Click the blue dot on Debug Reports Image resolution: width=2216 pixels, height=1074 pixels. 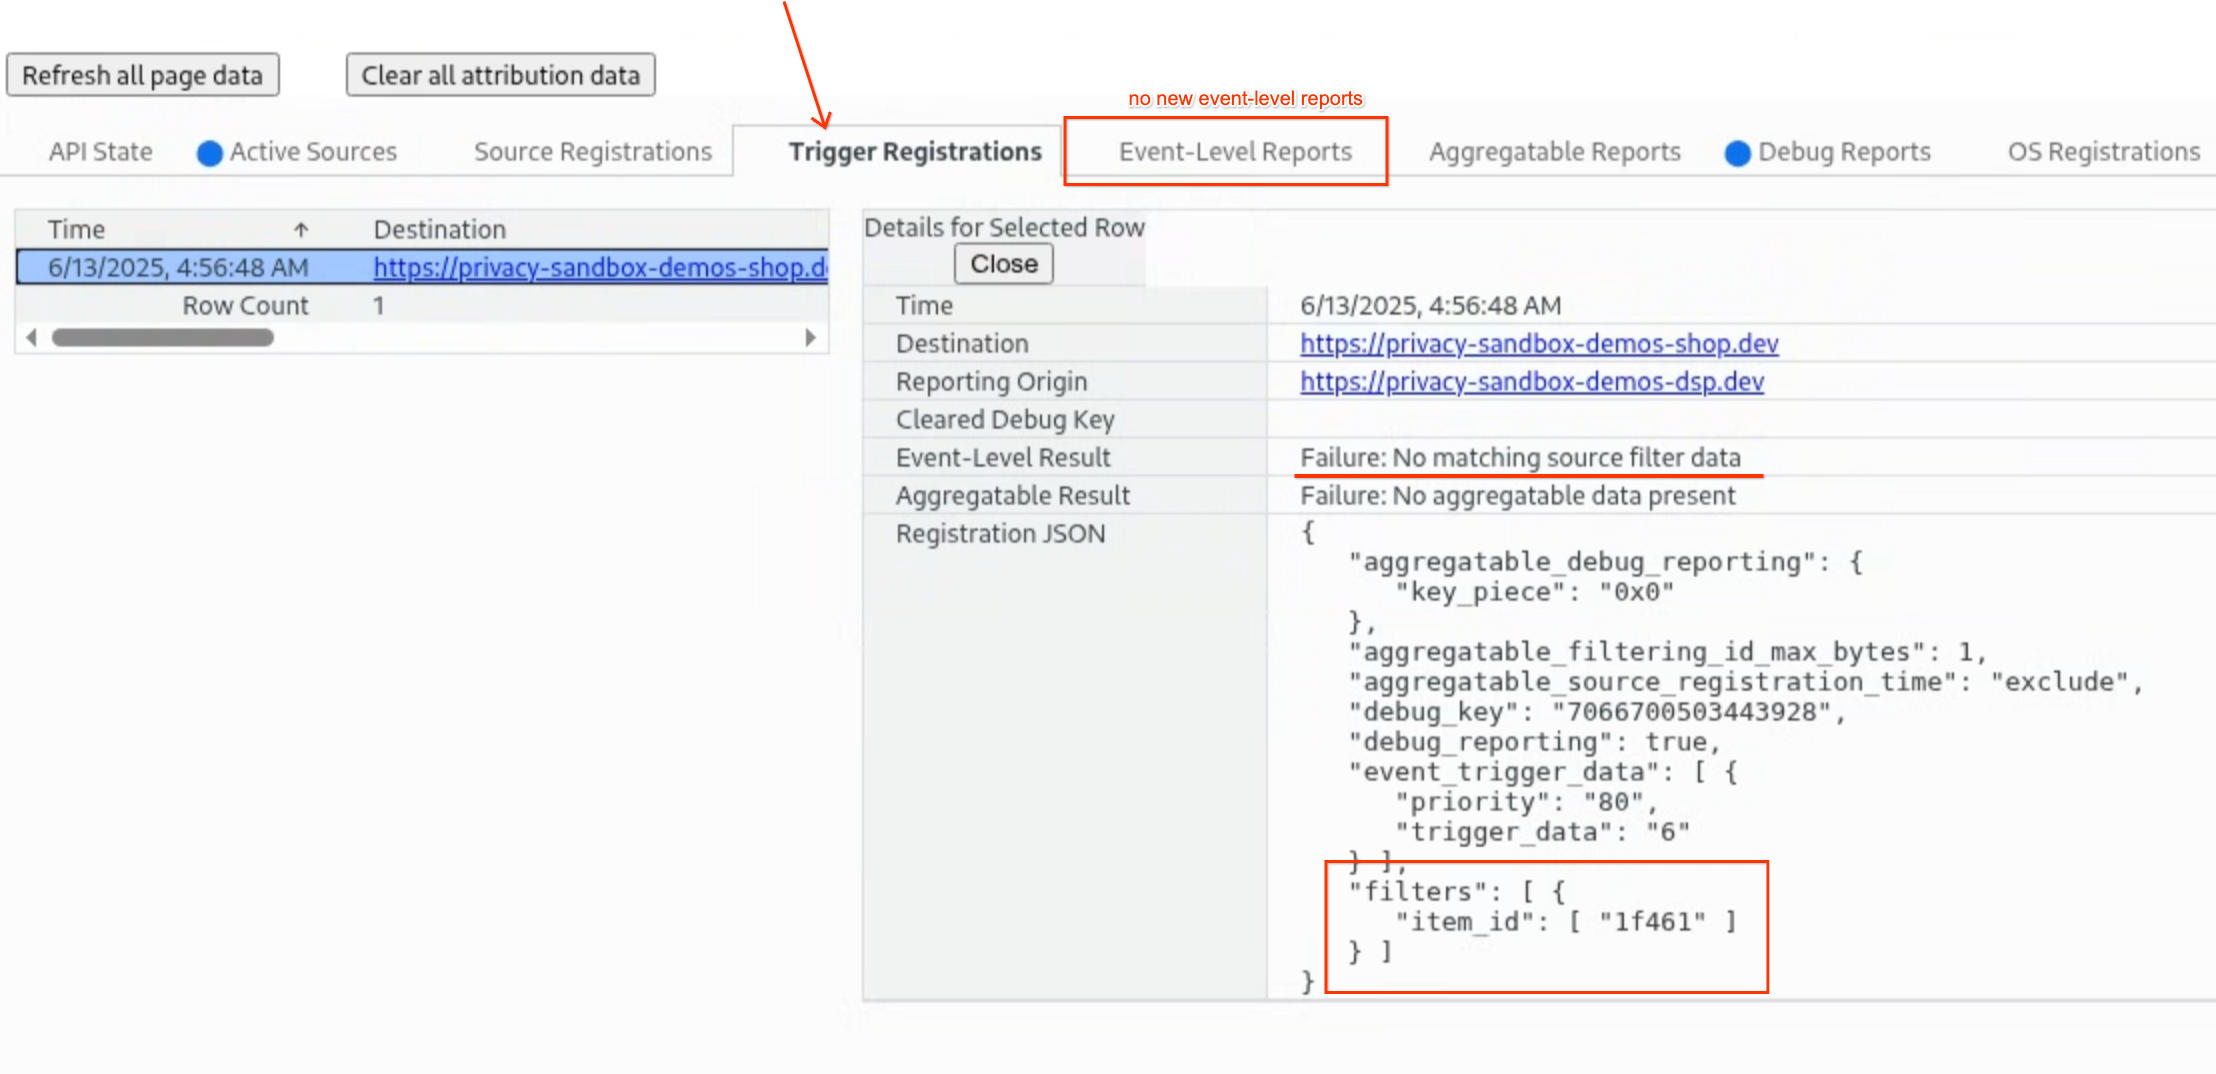(1738, 153)
